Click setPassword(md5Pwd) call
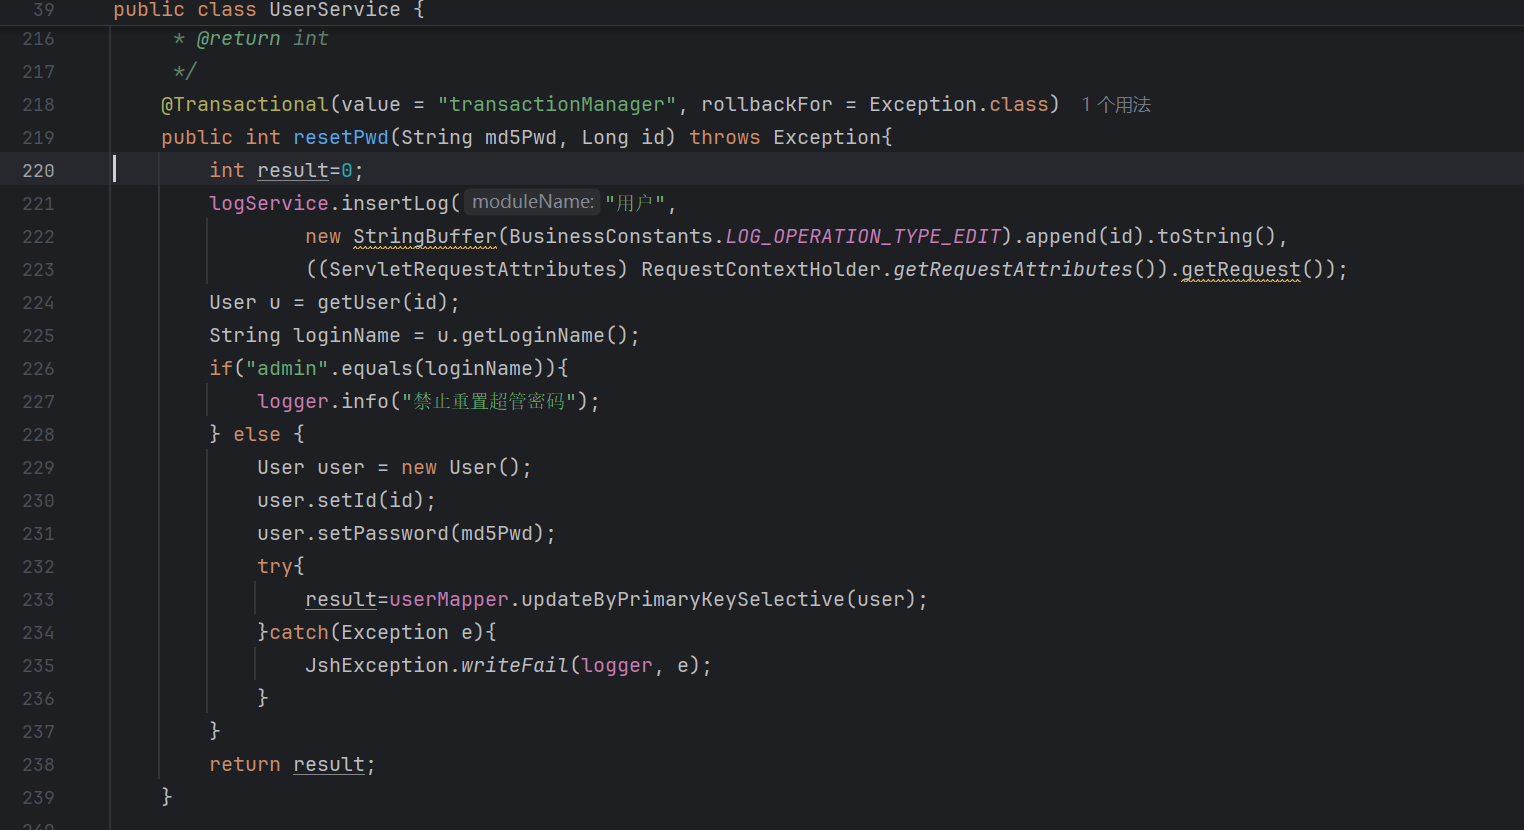 [431, 533]
